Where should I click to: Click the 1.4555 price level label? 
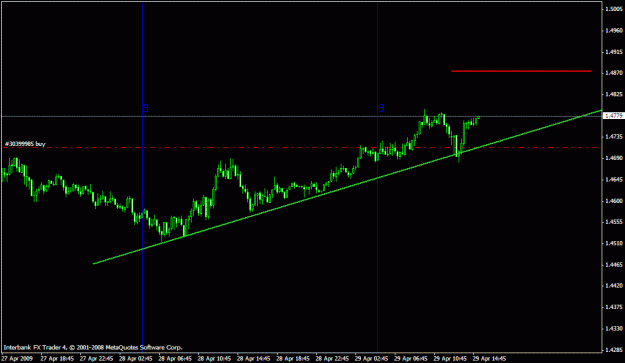click(613, 222)
